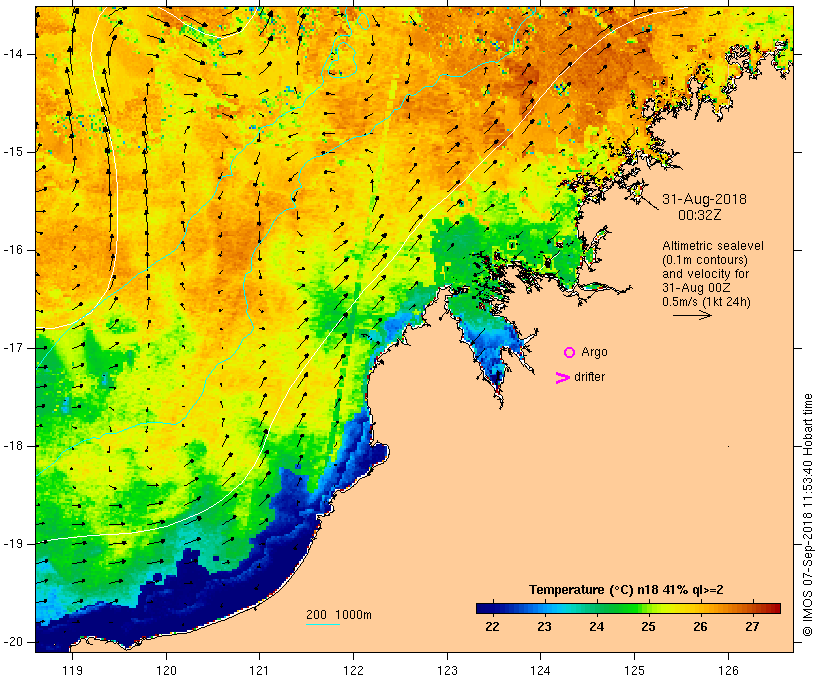The image size is (820, 680).
Task: Click the latitude axis label -14
Action: click(x=13, y=54)
